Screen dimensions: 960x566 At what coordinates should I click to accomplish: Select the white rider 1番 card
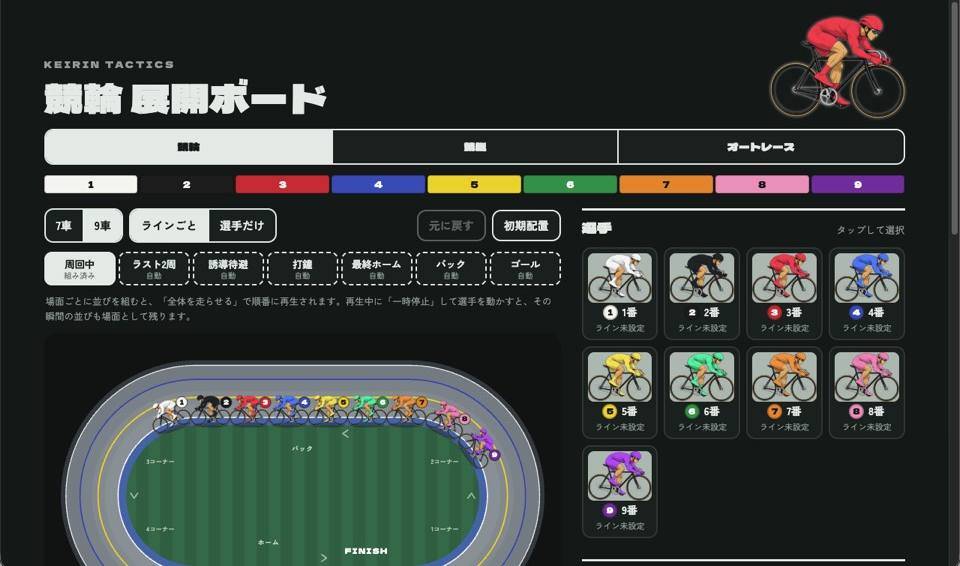[619, 293]
